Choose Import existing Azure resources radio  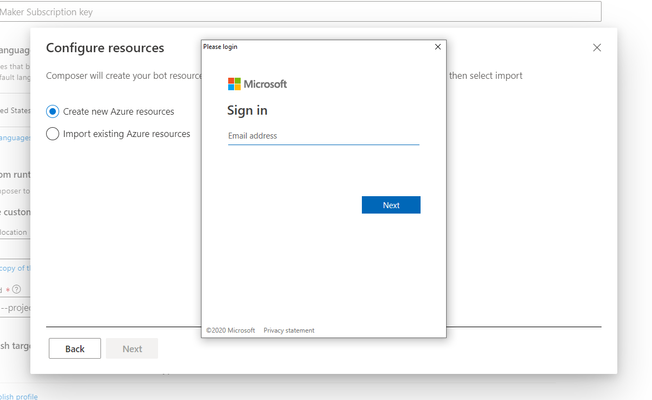52,134
